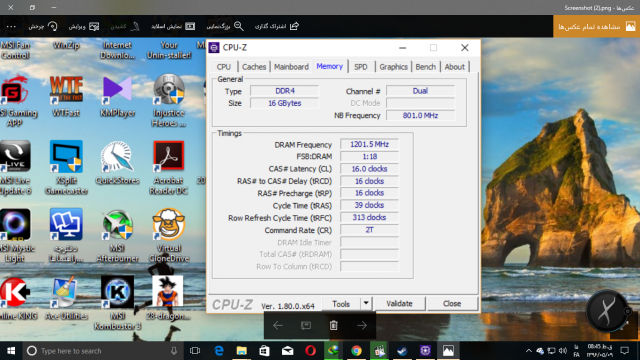This screenshot has width=640, height=360.
Task: Open the 28-dragon image file icon
Action: [x=168, y=298]
